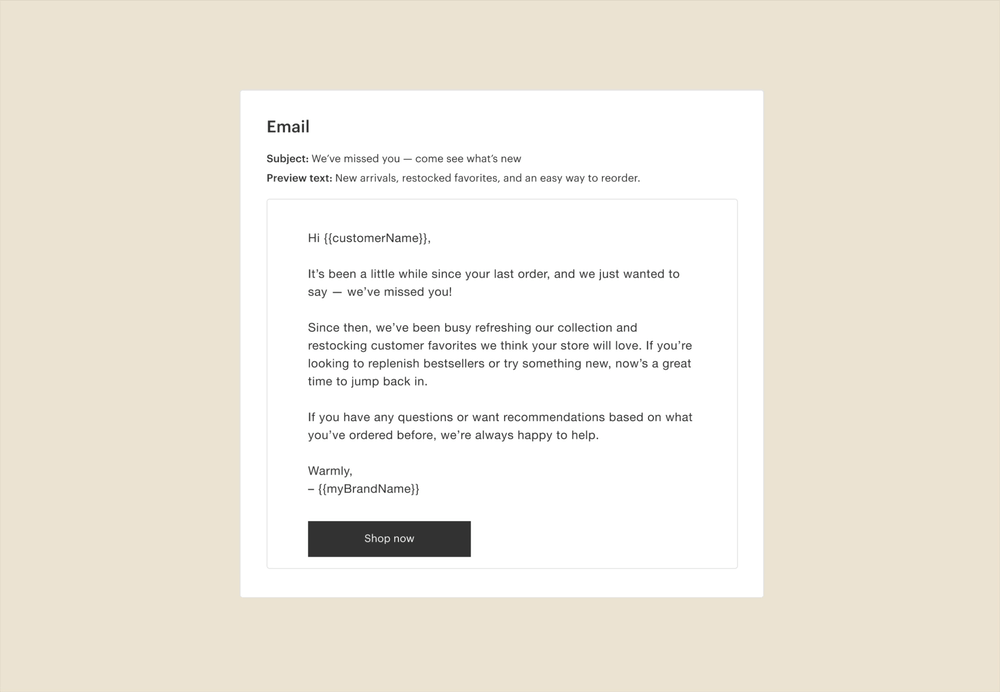Select the subject line "We've missed you"
The width and height of the screenshot is (1000, 692).
pos(355,159)
